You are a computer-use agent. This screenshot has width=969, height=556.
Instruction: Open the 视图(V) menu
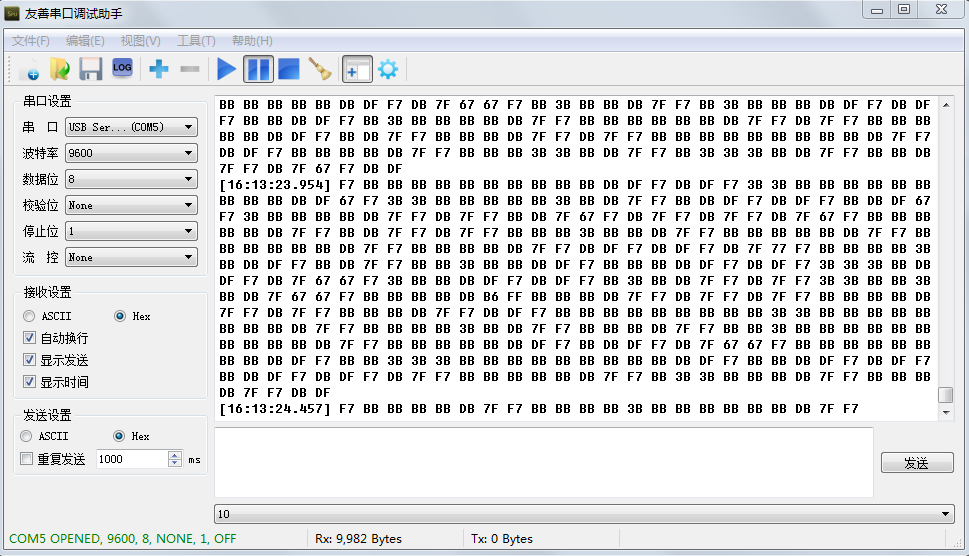click(140, 41)
